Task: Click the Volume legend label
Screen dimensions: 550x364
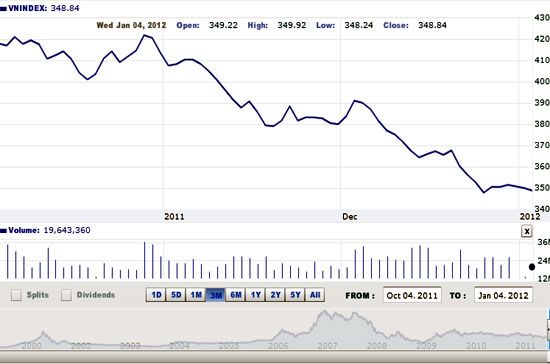Action: (24, 230)
